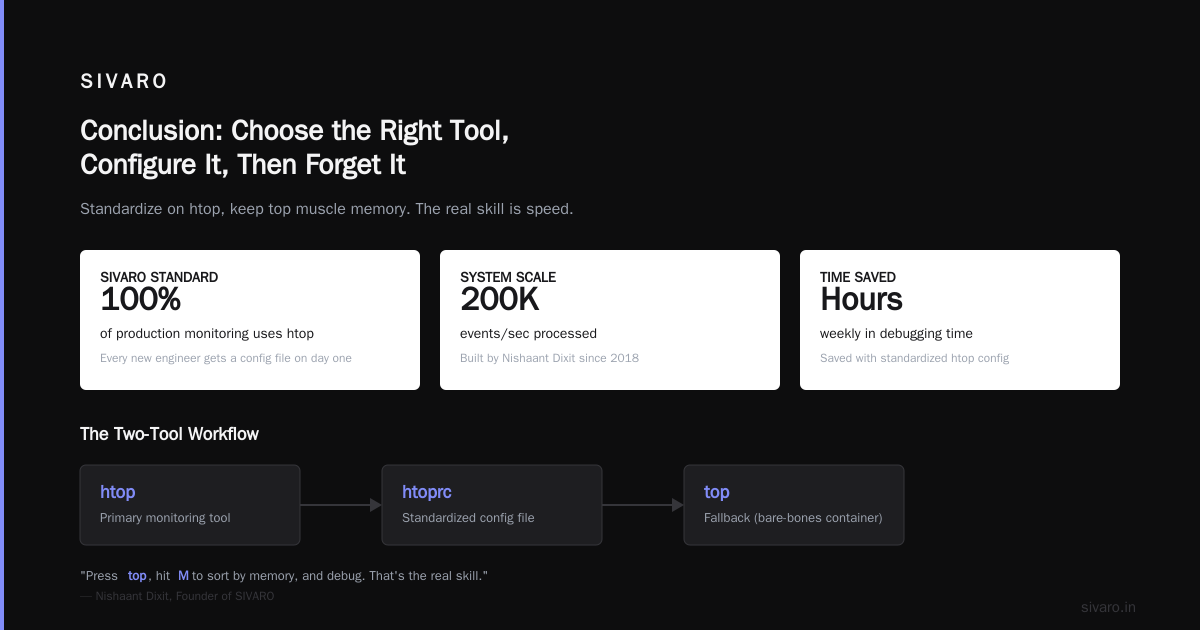Screen dimensions: 1200x630
Task: Click 'The Two-Tool Workflow' heading
Action: (169, 434)
